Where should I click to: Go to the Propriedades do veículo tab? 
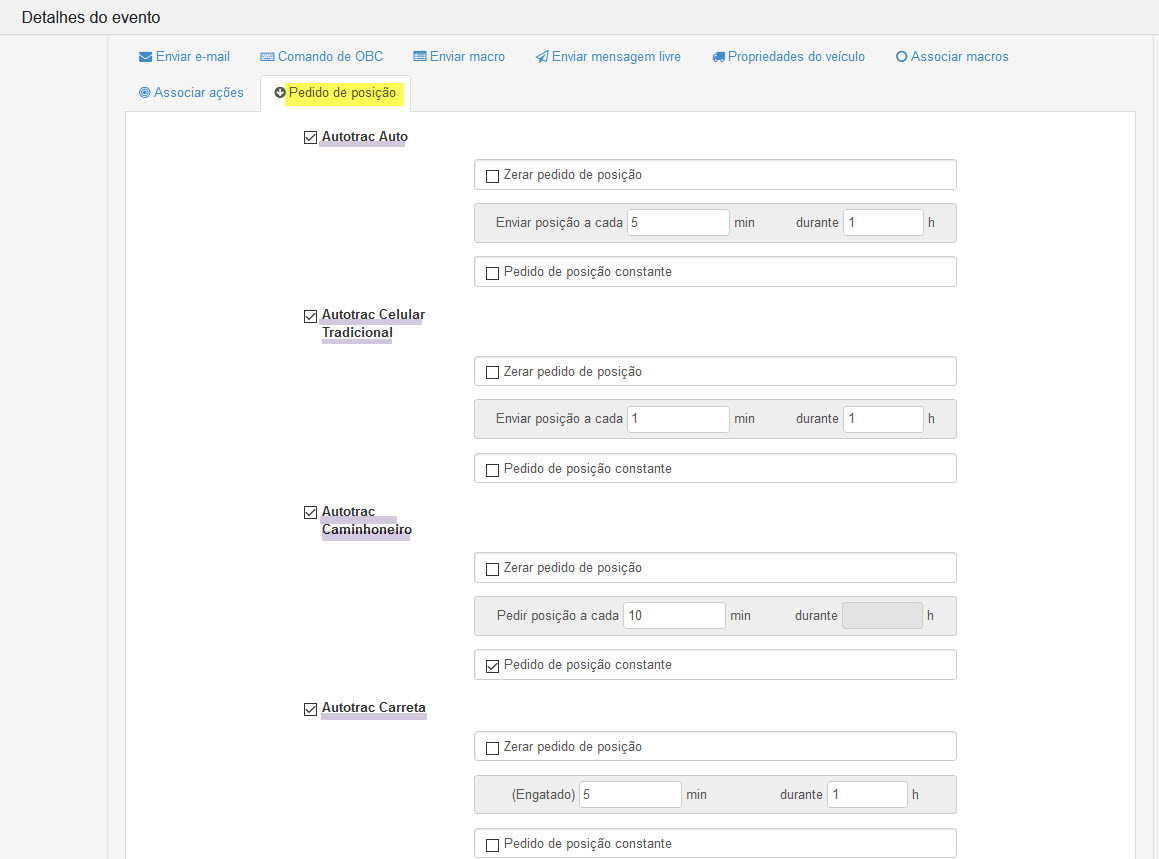[788, 57]
